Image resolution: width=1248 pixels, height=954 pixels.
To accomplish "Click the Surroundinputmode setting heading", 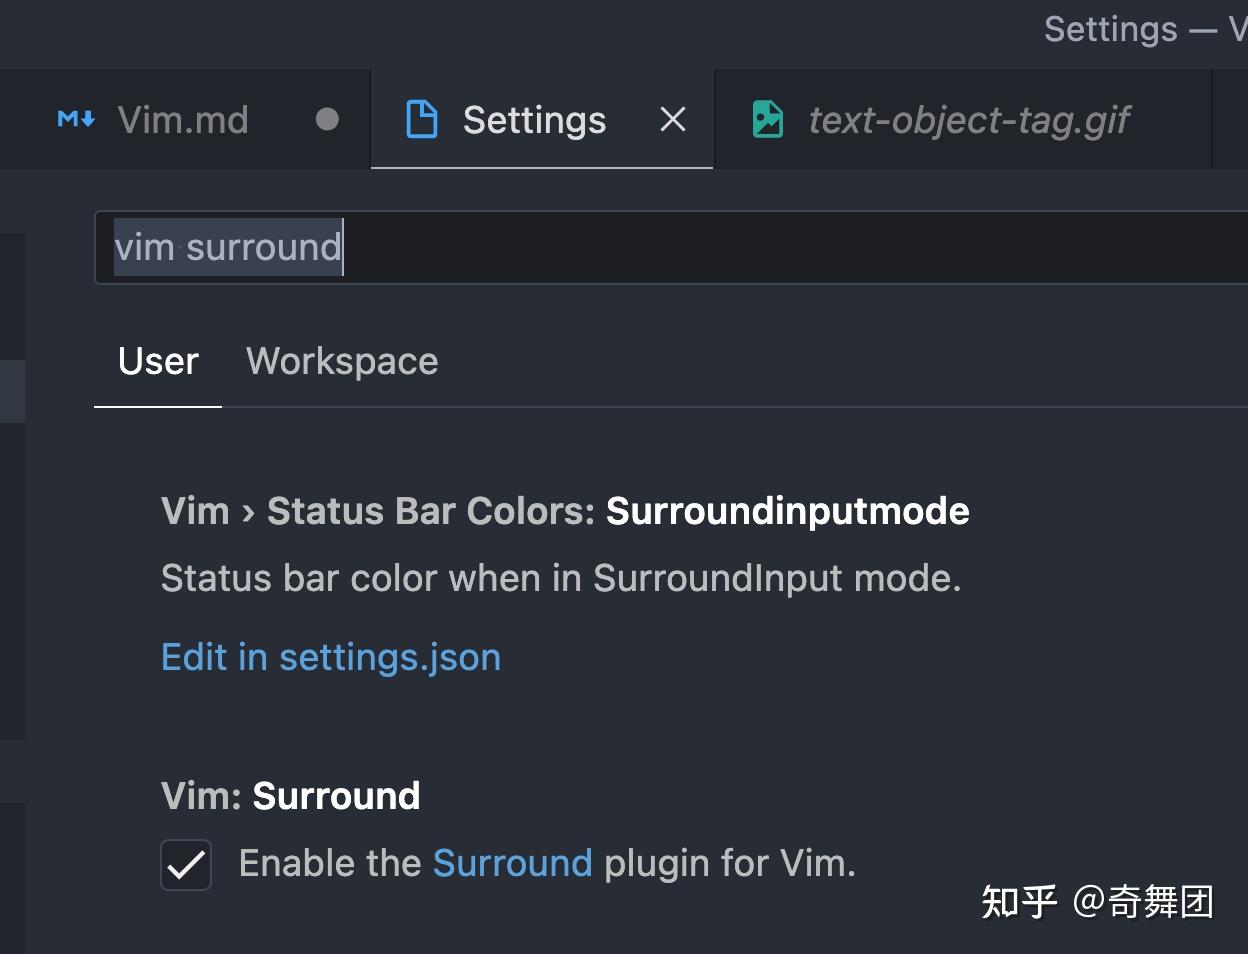I will [x=564, y=510].
